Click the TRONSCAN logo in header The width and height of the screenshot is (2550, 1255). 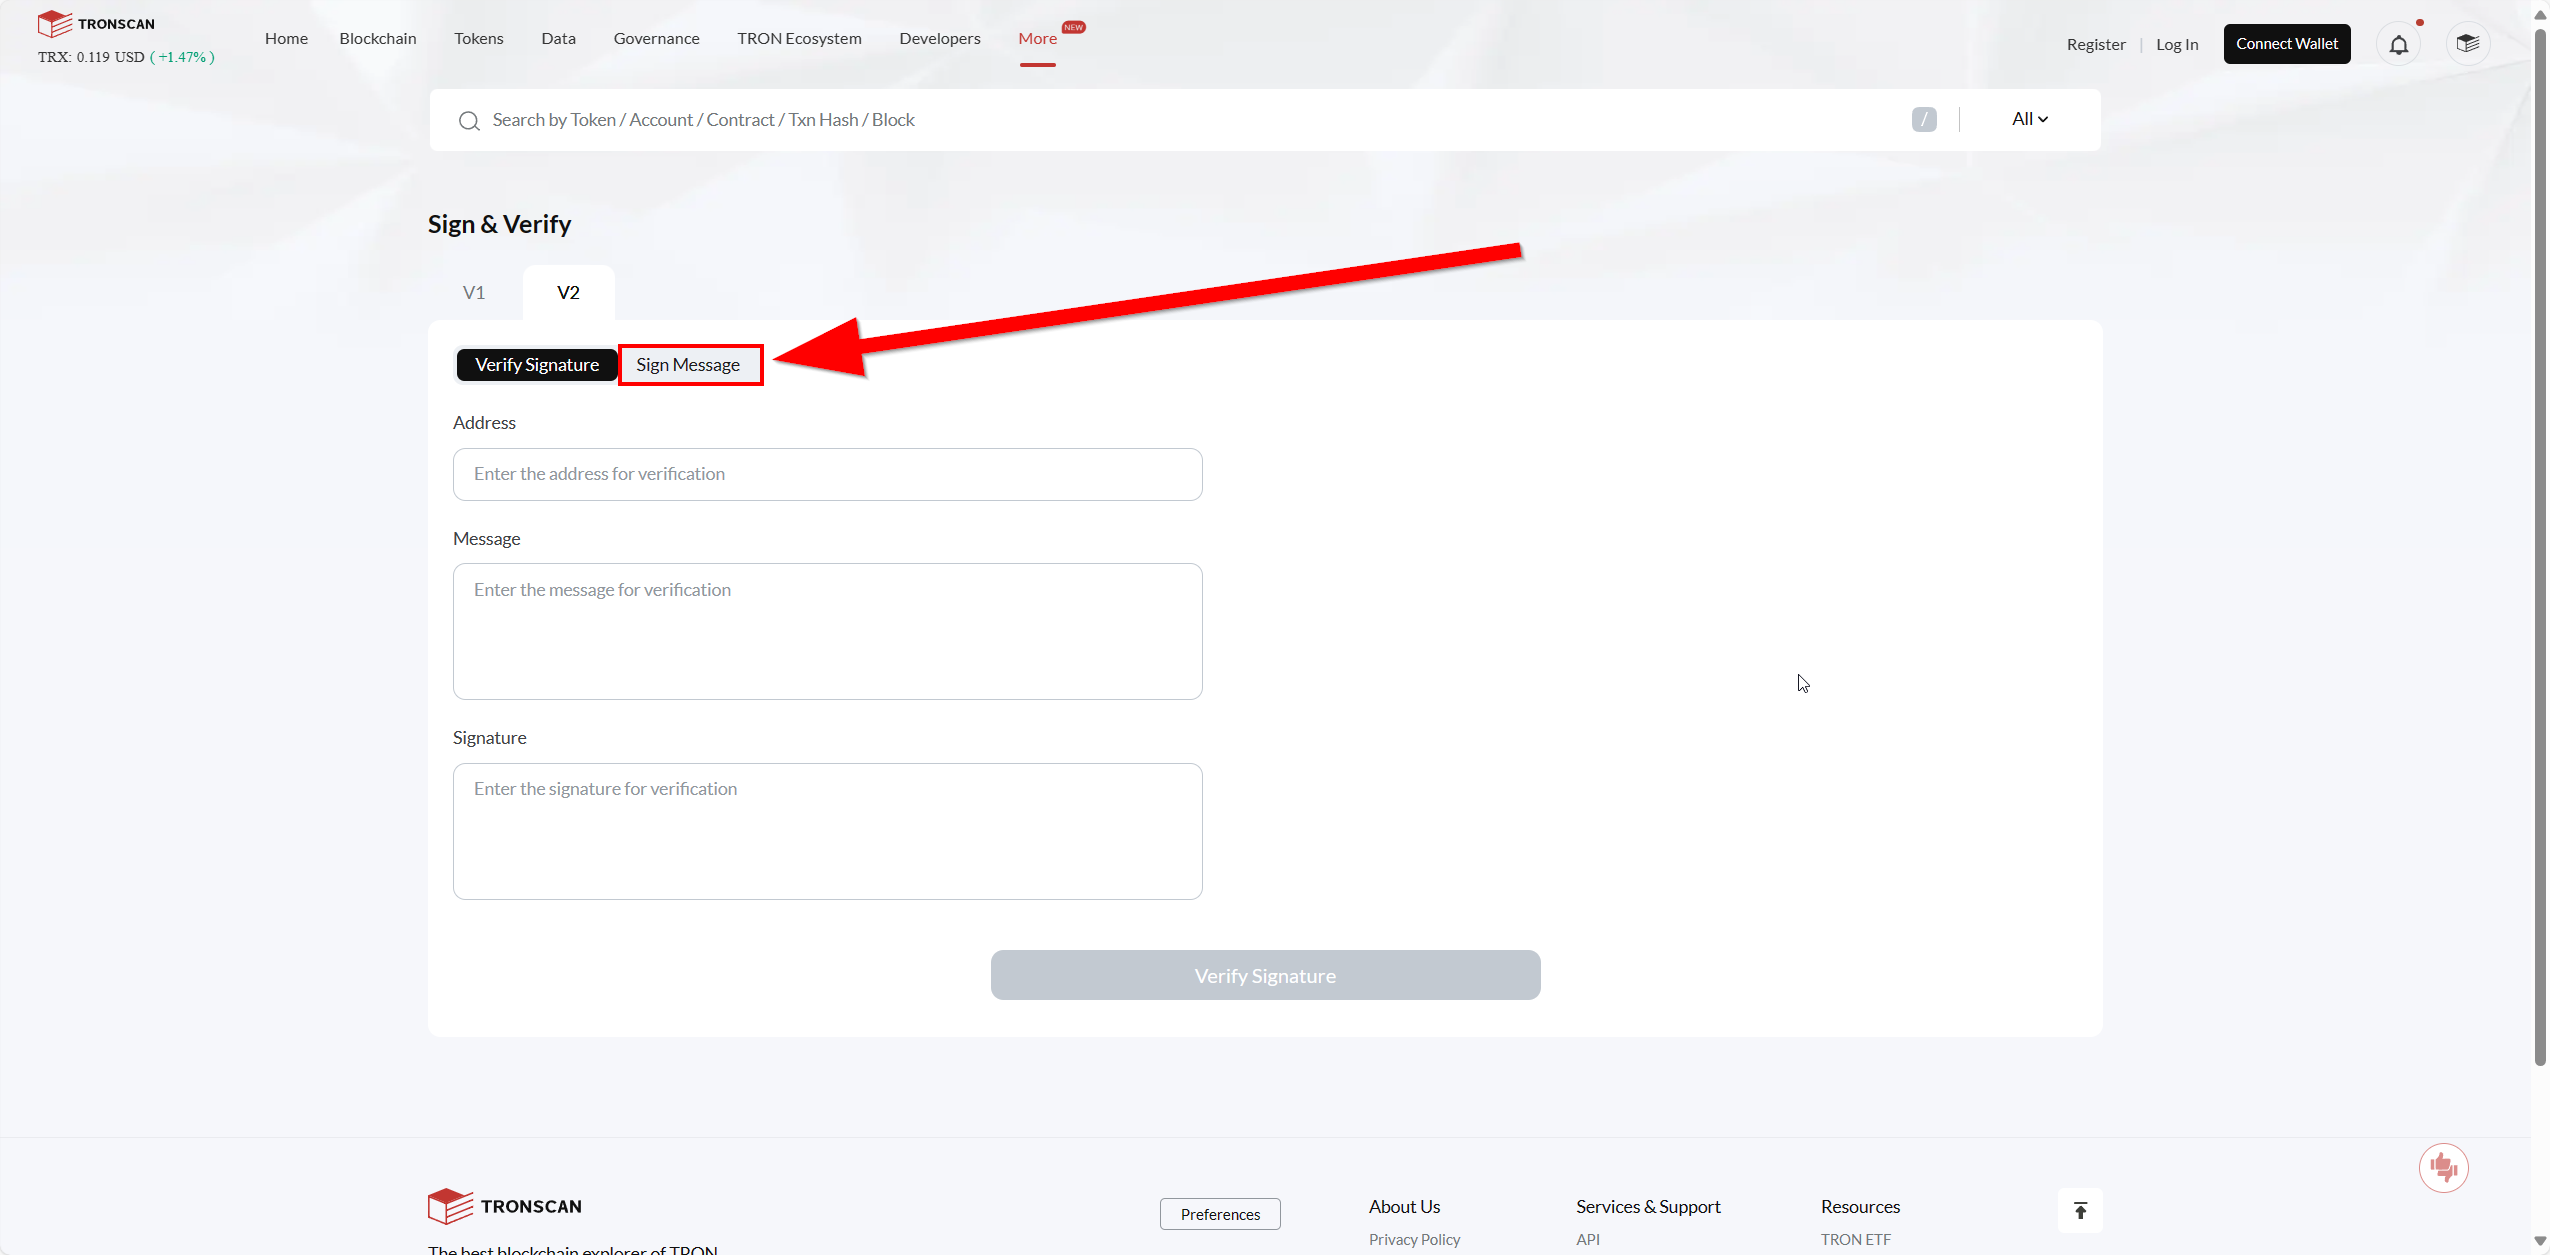click(x=96, y=24)
